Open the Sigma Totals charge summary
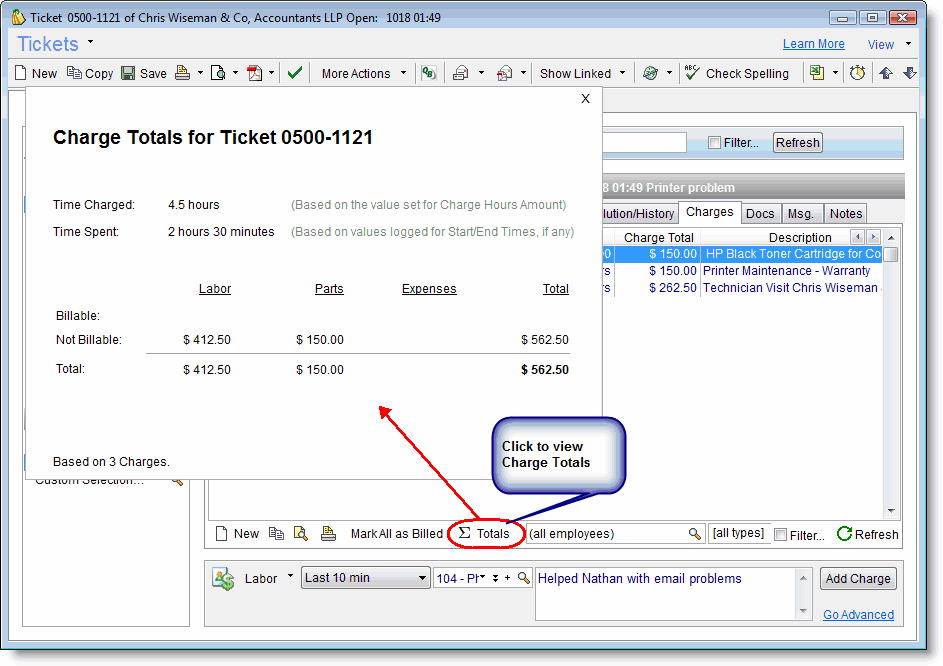 coord(484,534)
